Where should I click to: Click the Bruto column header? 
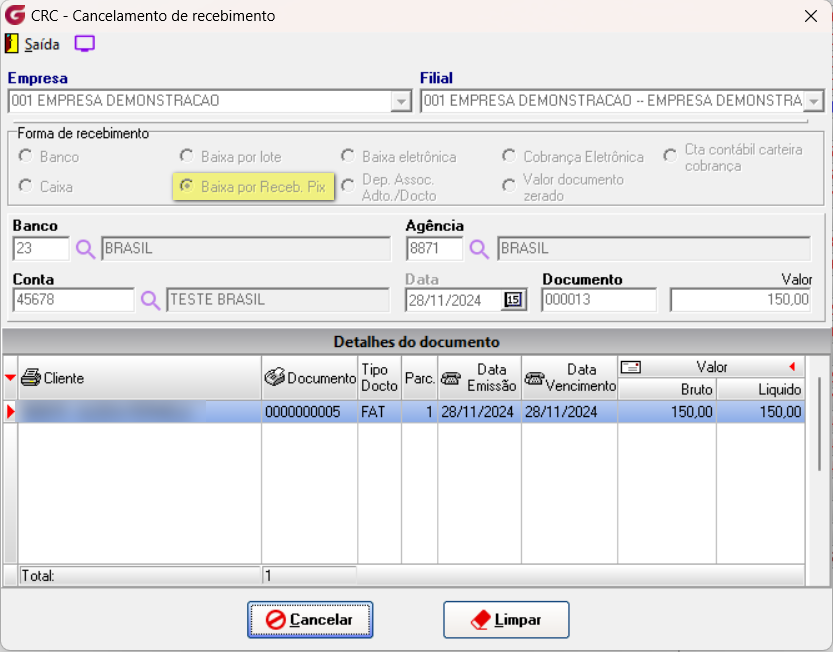coord(667,389)
